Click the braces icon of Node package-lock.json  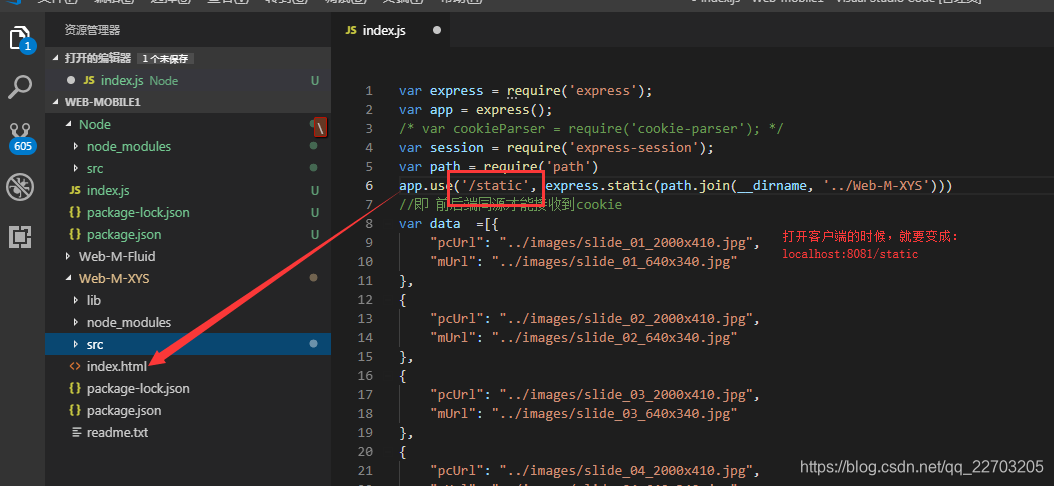coord(75,212)
